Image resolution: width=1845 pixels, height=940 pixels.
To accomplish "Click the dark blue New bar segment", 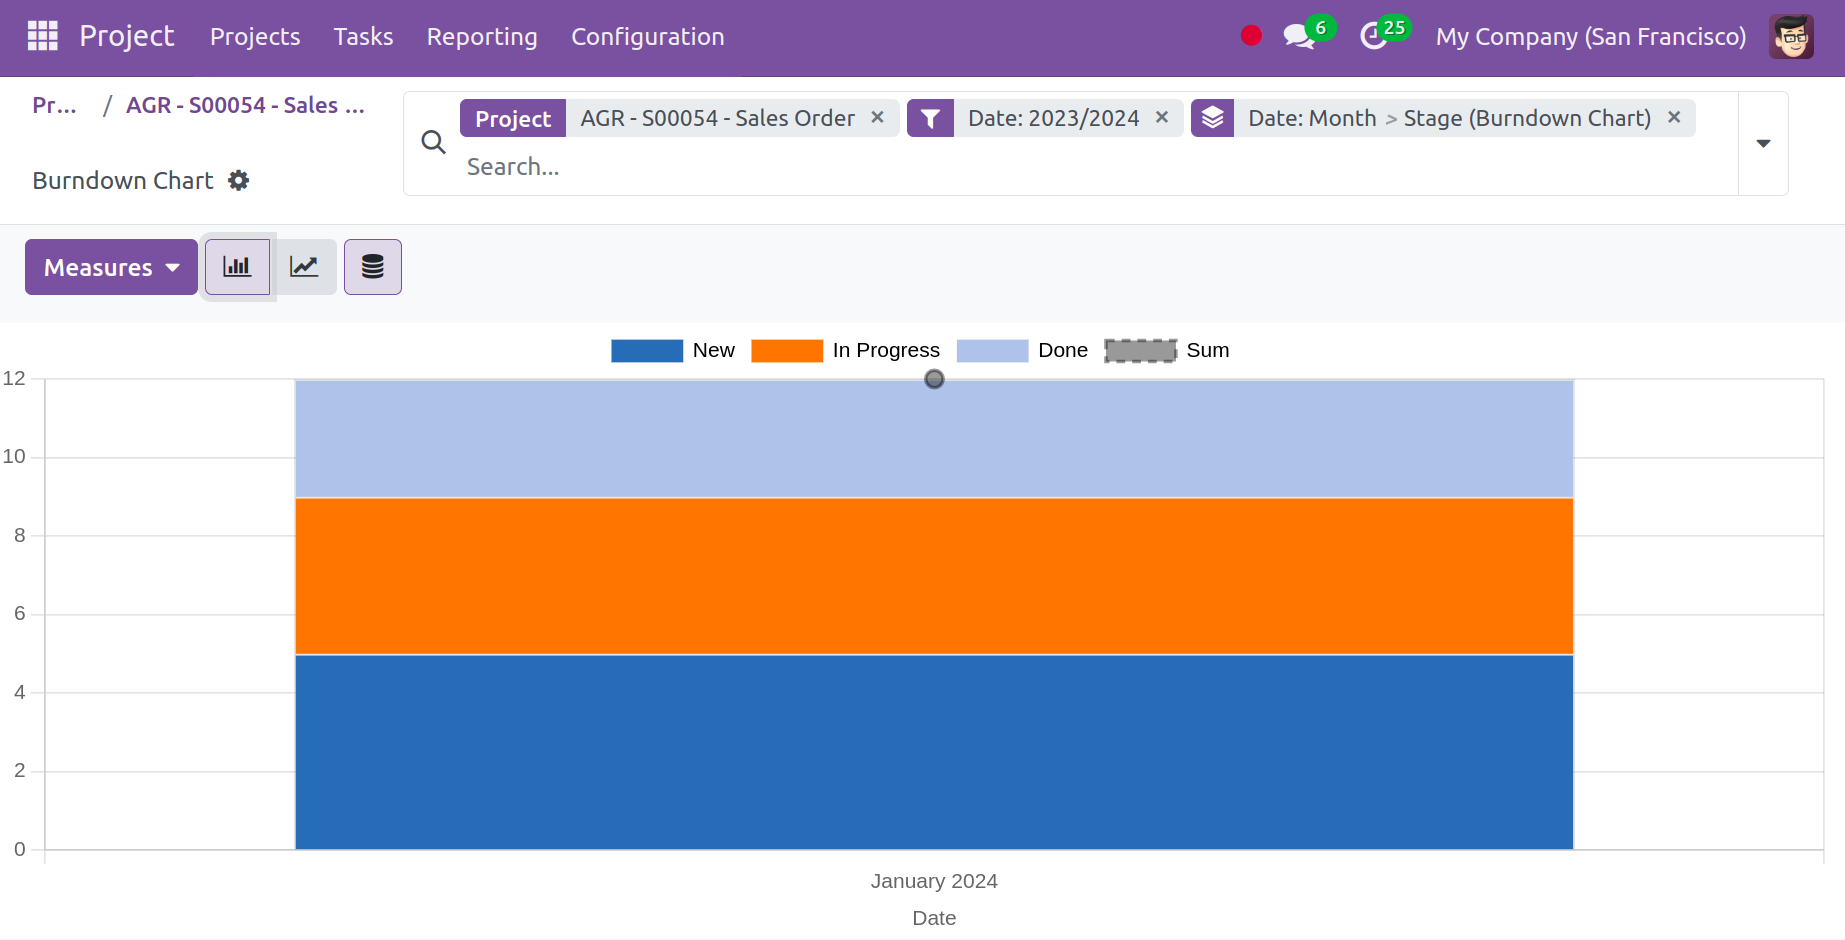I will (x=934, y=752).
